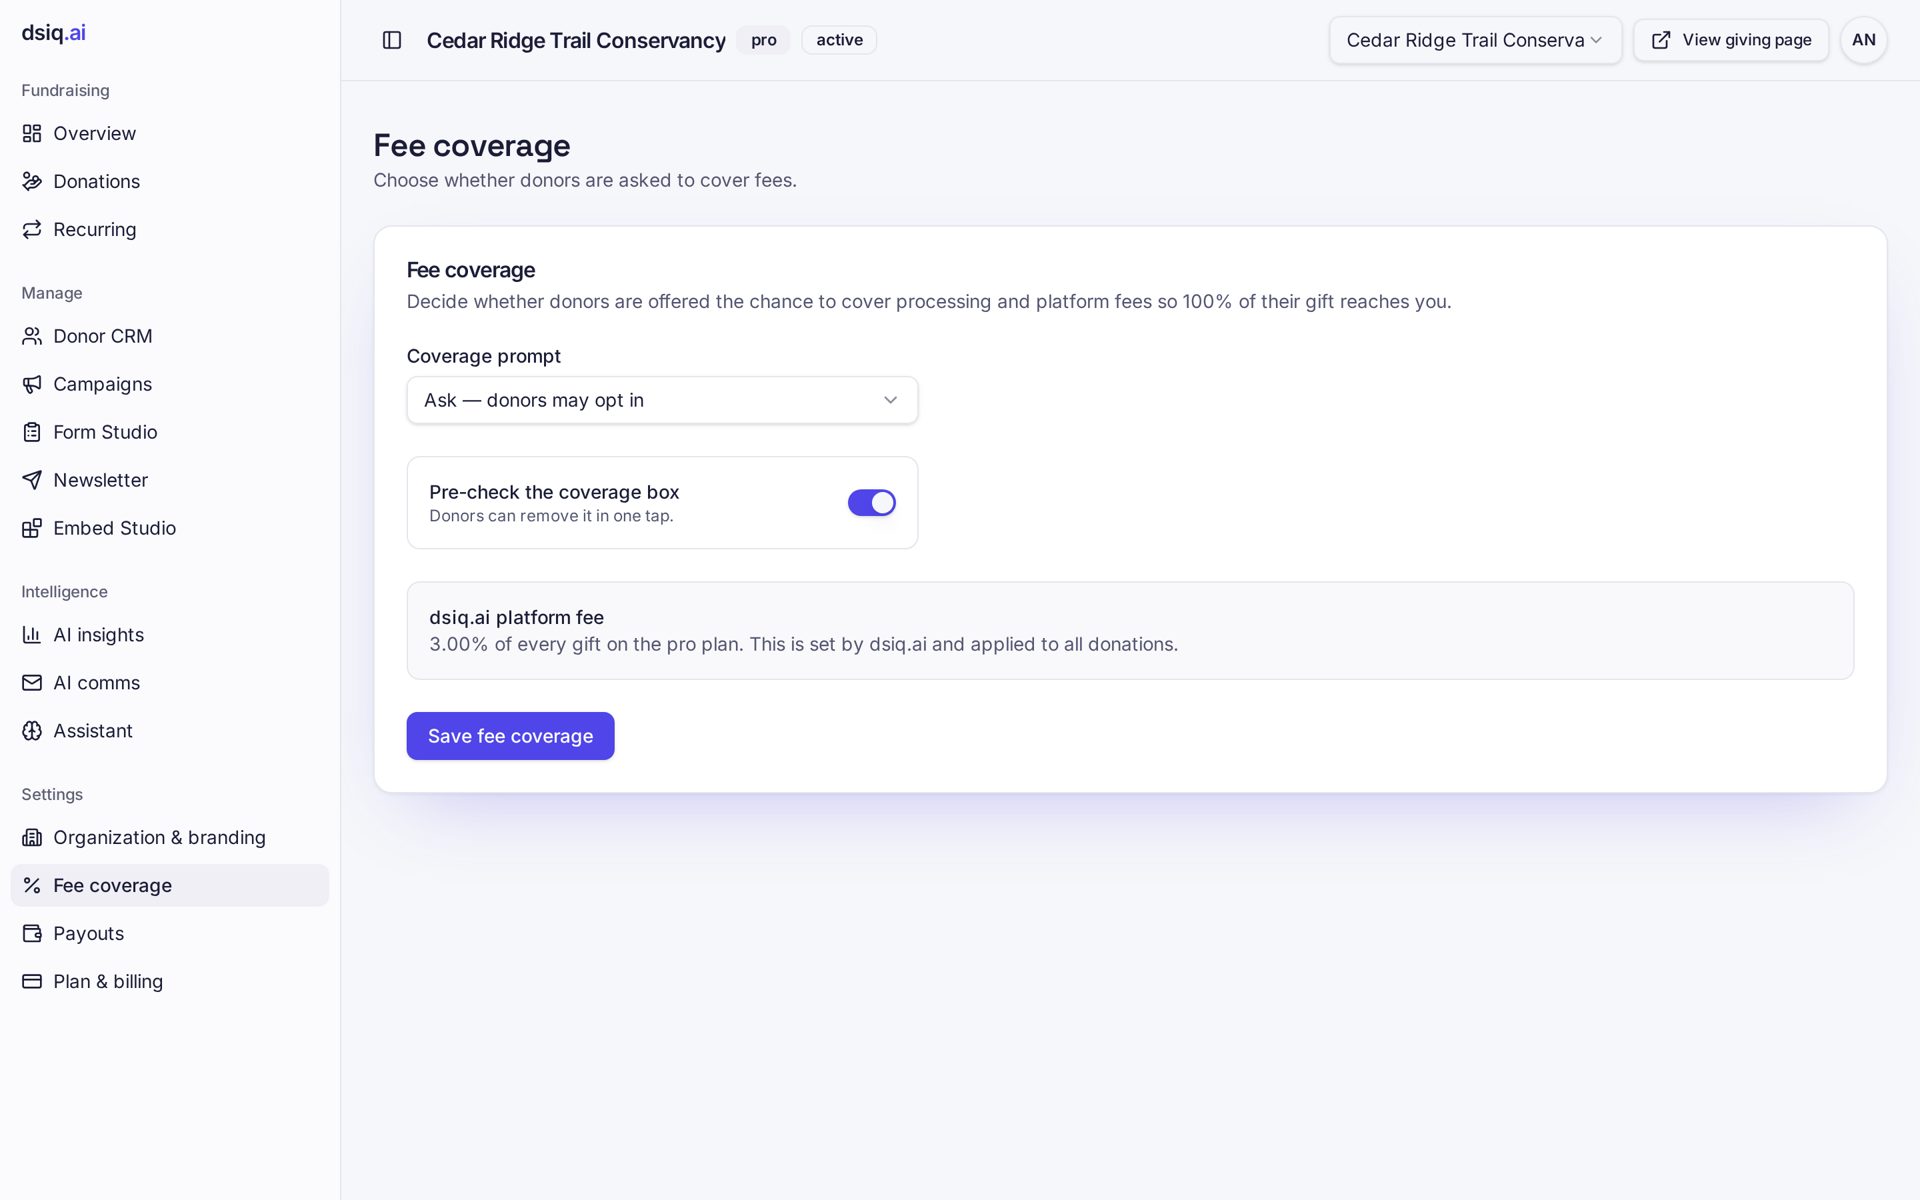This screenshot has height=1200, width=1920.
Task: Open Recurring donations page
Action: point(170,229)
